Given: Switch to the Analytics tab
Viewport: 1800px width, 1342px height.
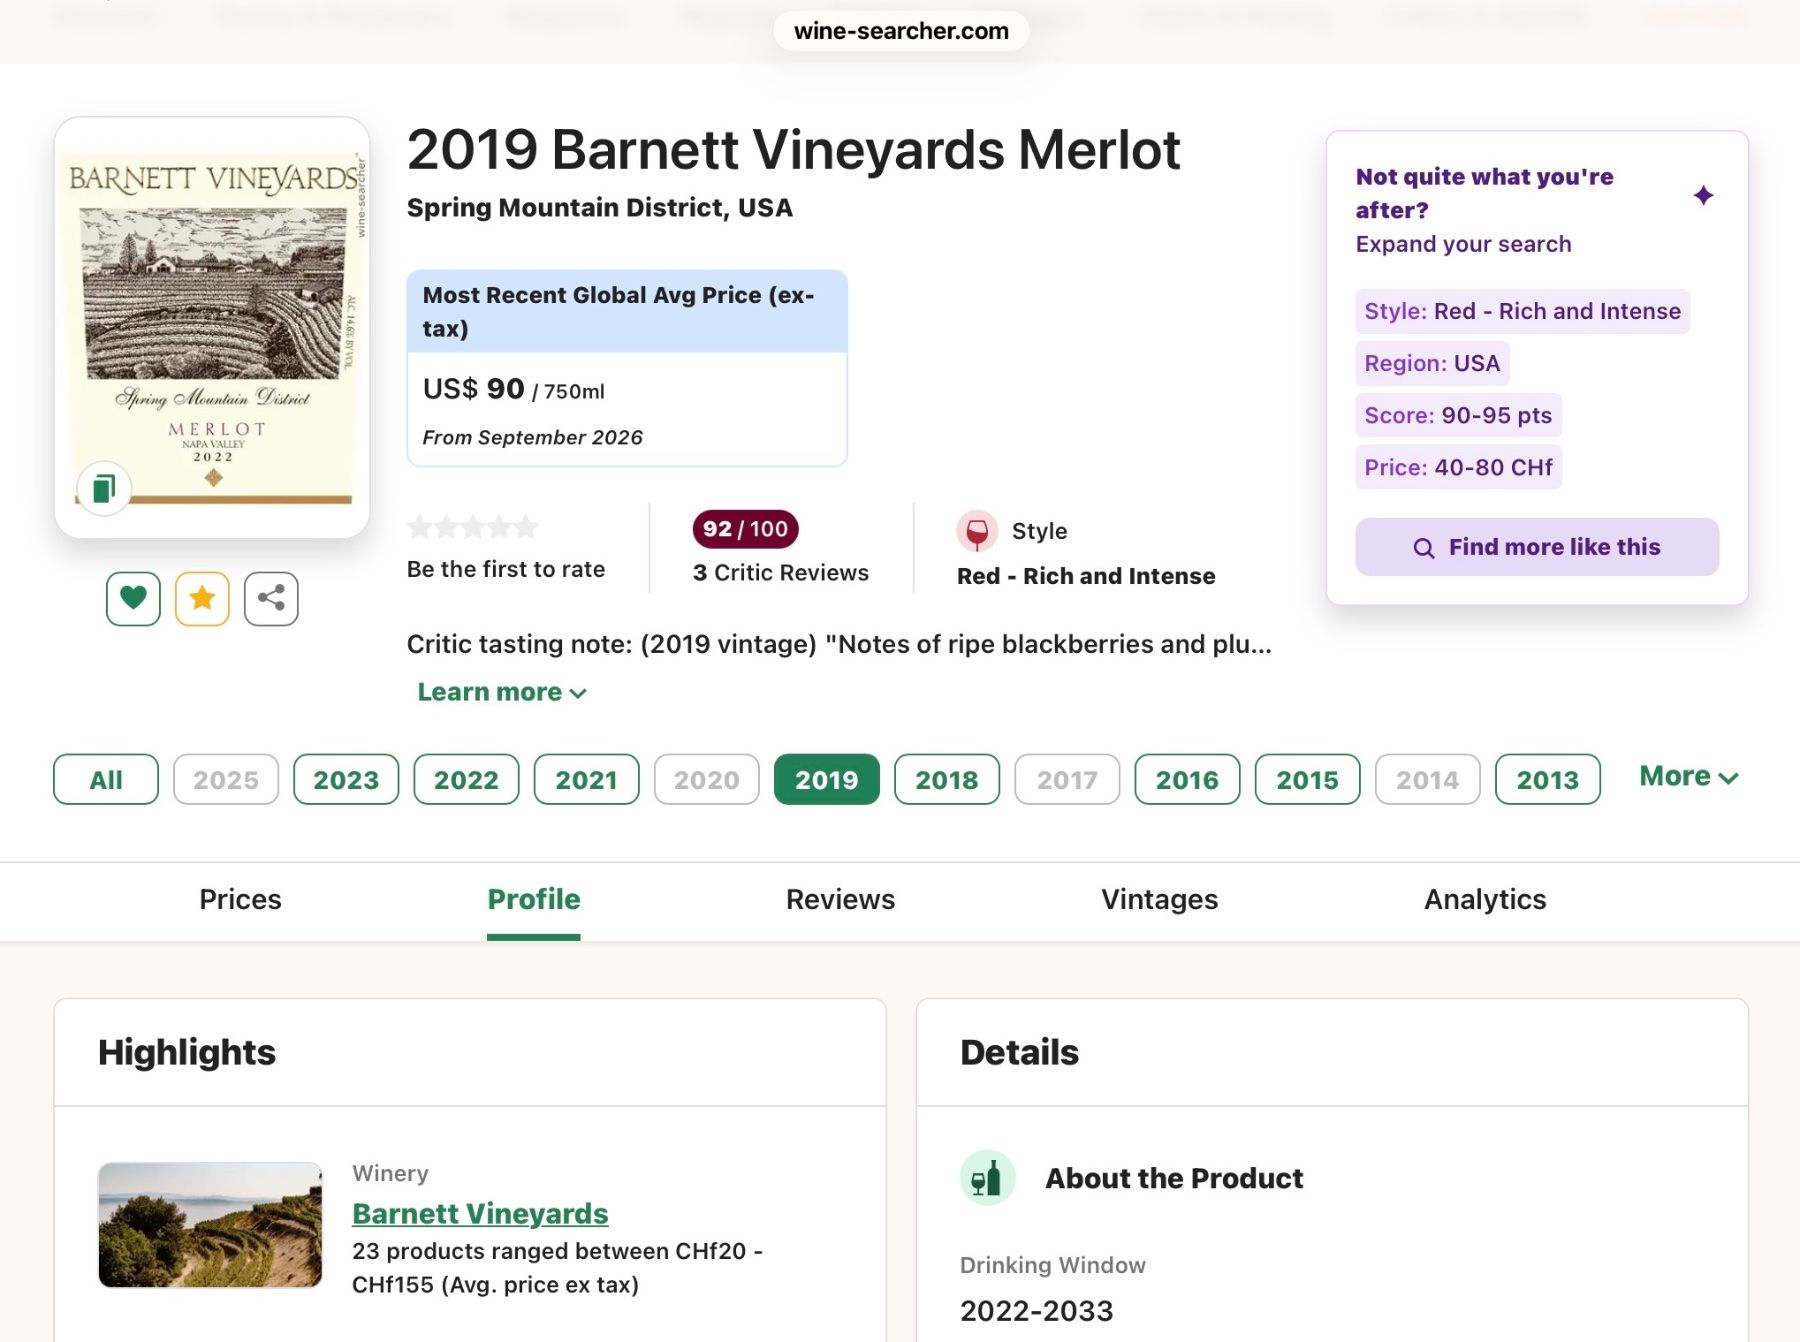Looking at the screenshot, I should pyautogui.click(x=1485, y=899).
